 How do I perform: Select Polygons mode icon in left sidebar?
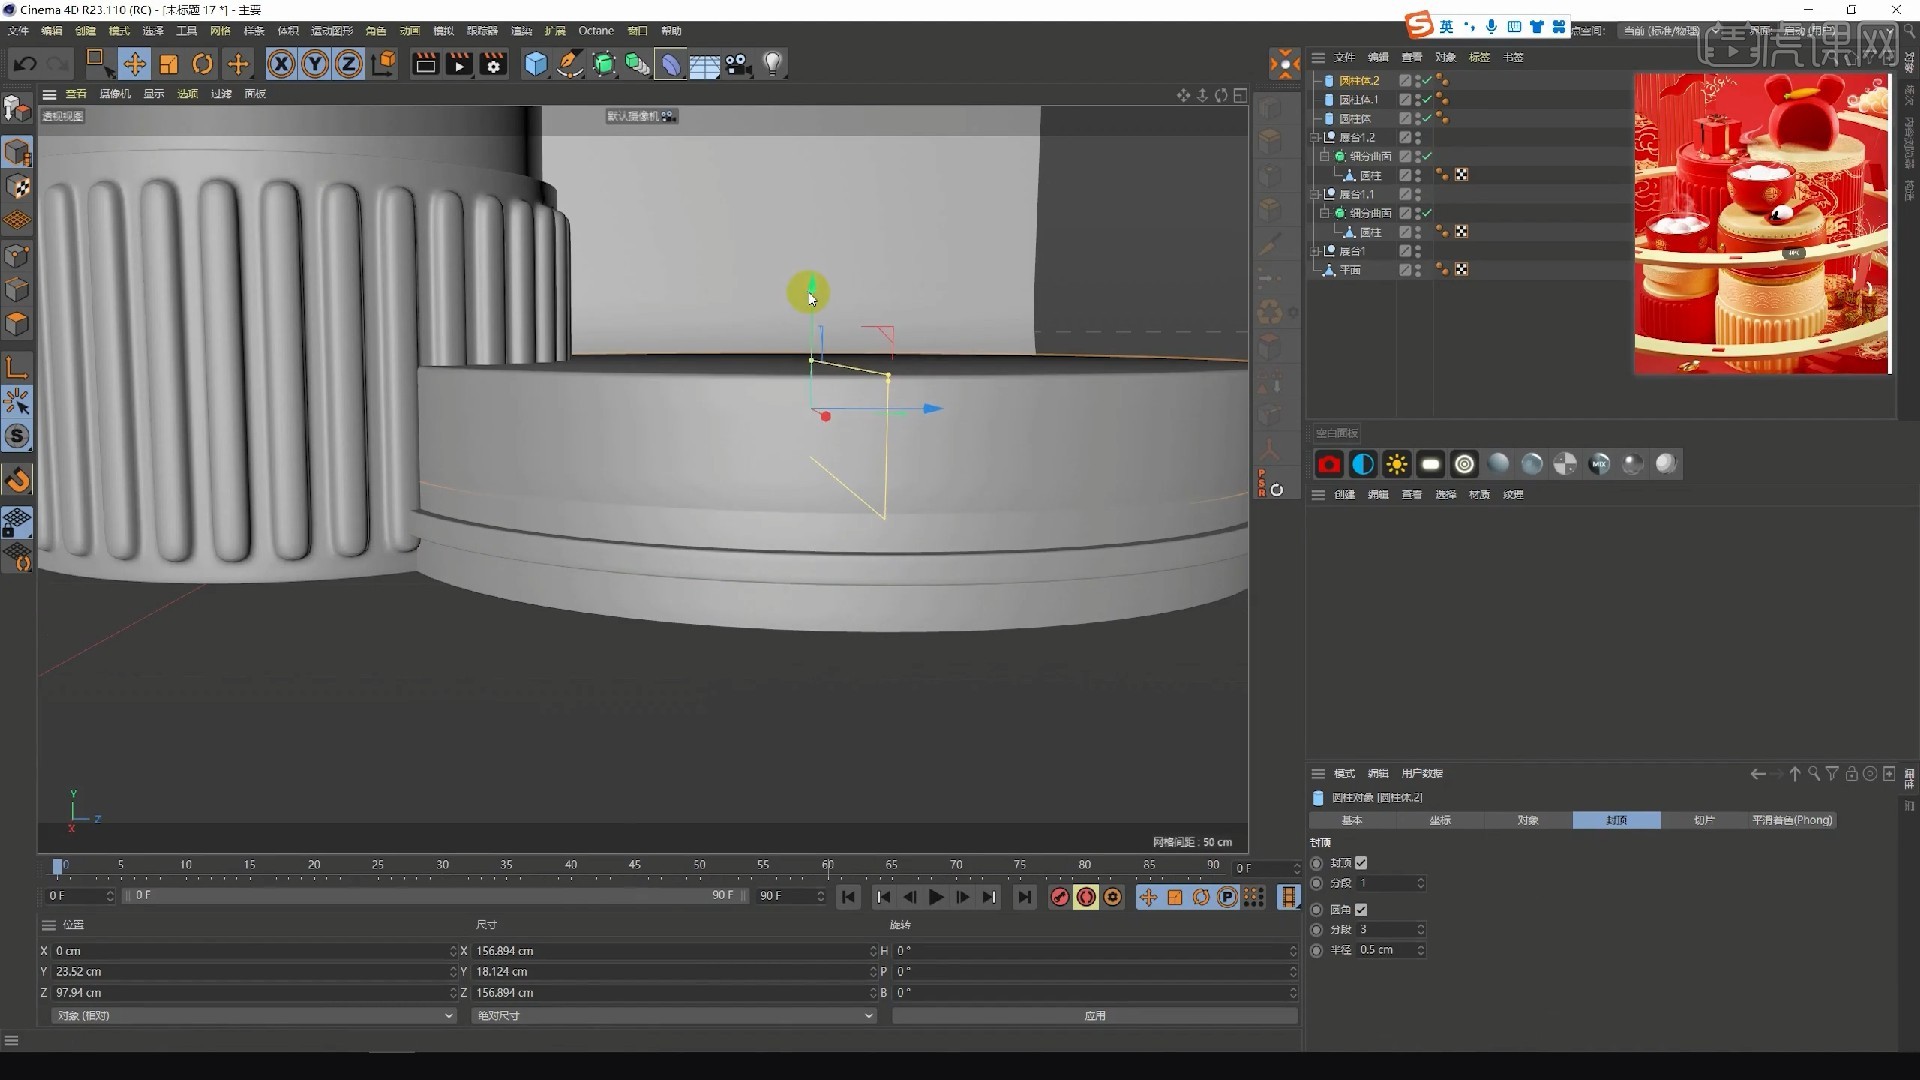17,323
